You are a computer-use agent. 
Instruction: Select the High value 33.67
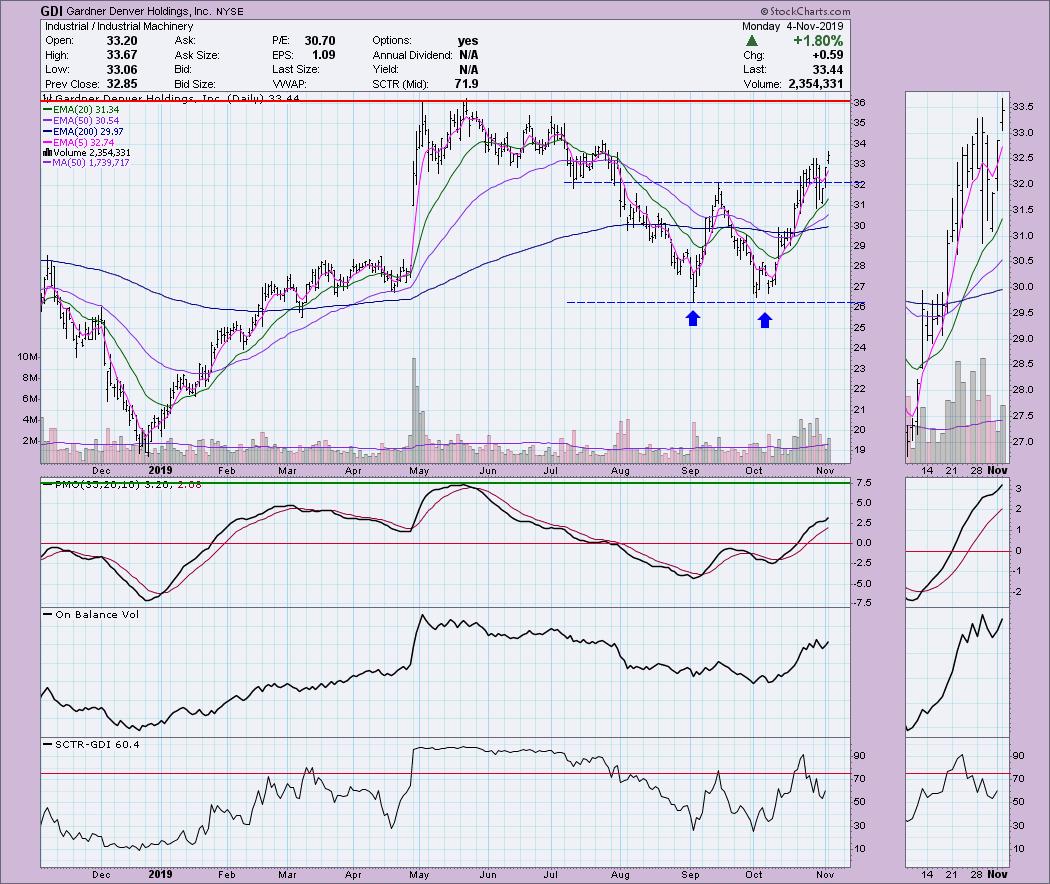[x=122, y=55]
